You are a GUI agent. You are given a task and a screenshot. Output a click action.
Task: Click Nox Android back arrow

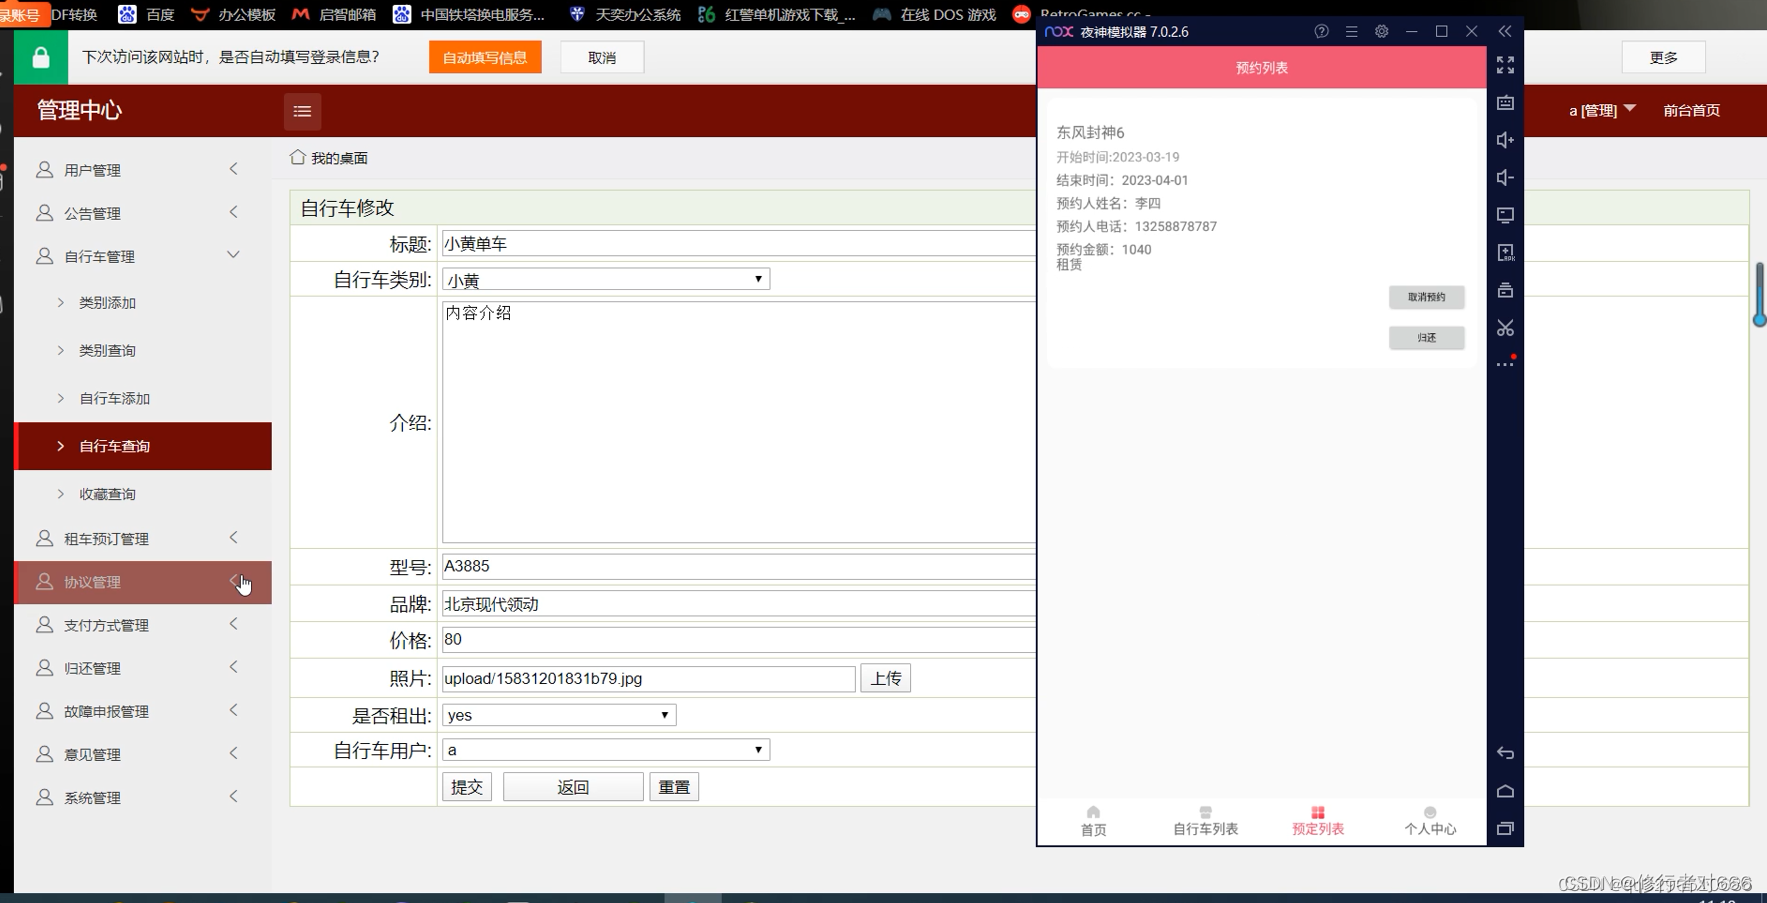click(x=1505, y=753)
